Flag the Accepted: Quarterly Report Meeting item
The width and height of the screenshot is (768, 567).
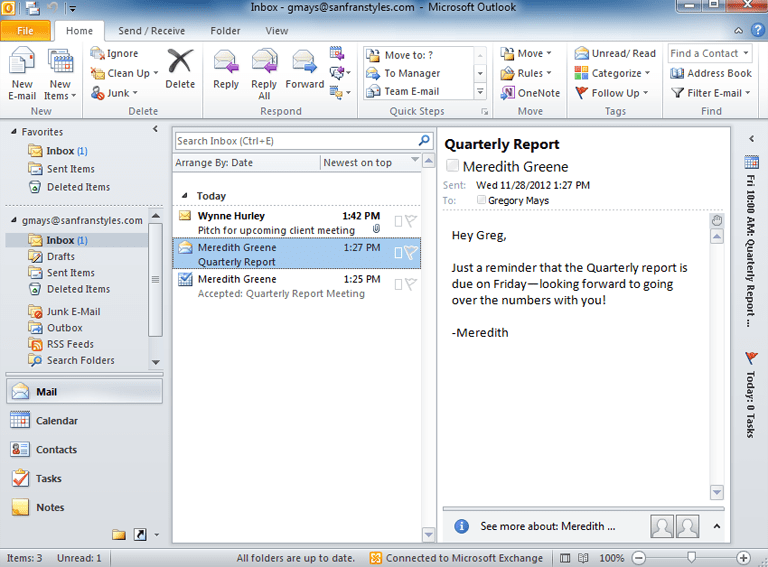click(x=411, y=284)
